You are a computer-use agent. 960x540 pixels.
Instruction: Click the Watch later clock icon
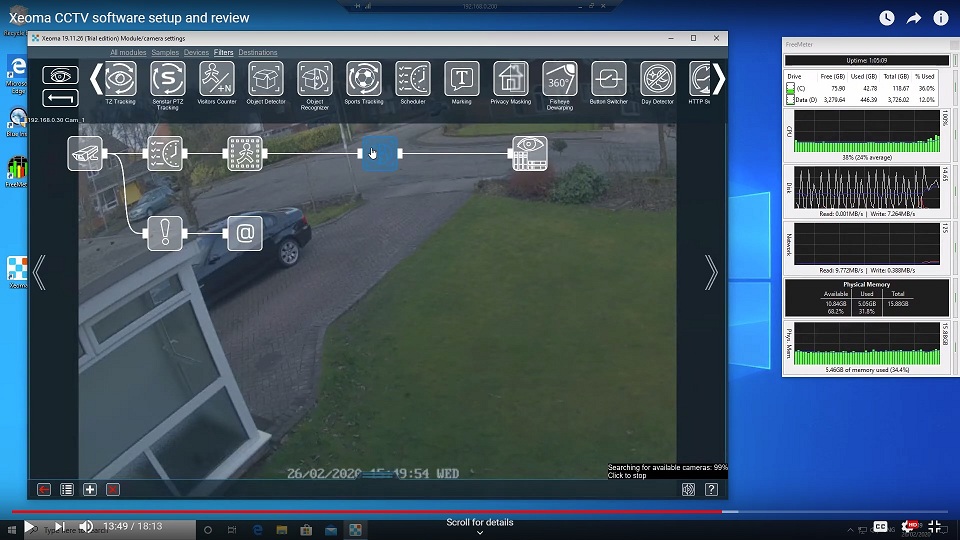click(x=887, y=18)
